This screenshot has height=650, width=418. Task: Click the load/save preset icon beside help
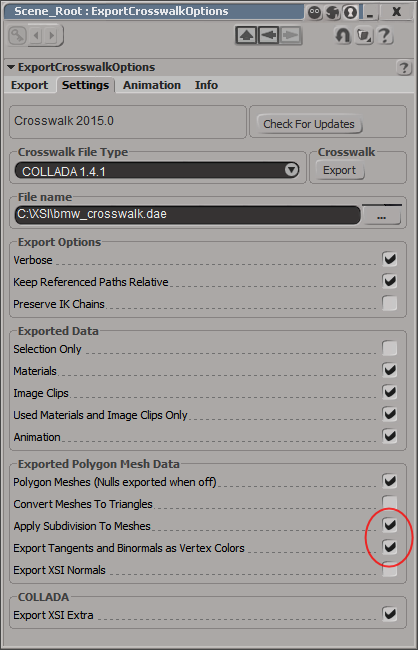[364, 36]
